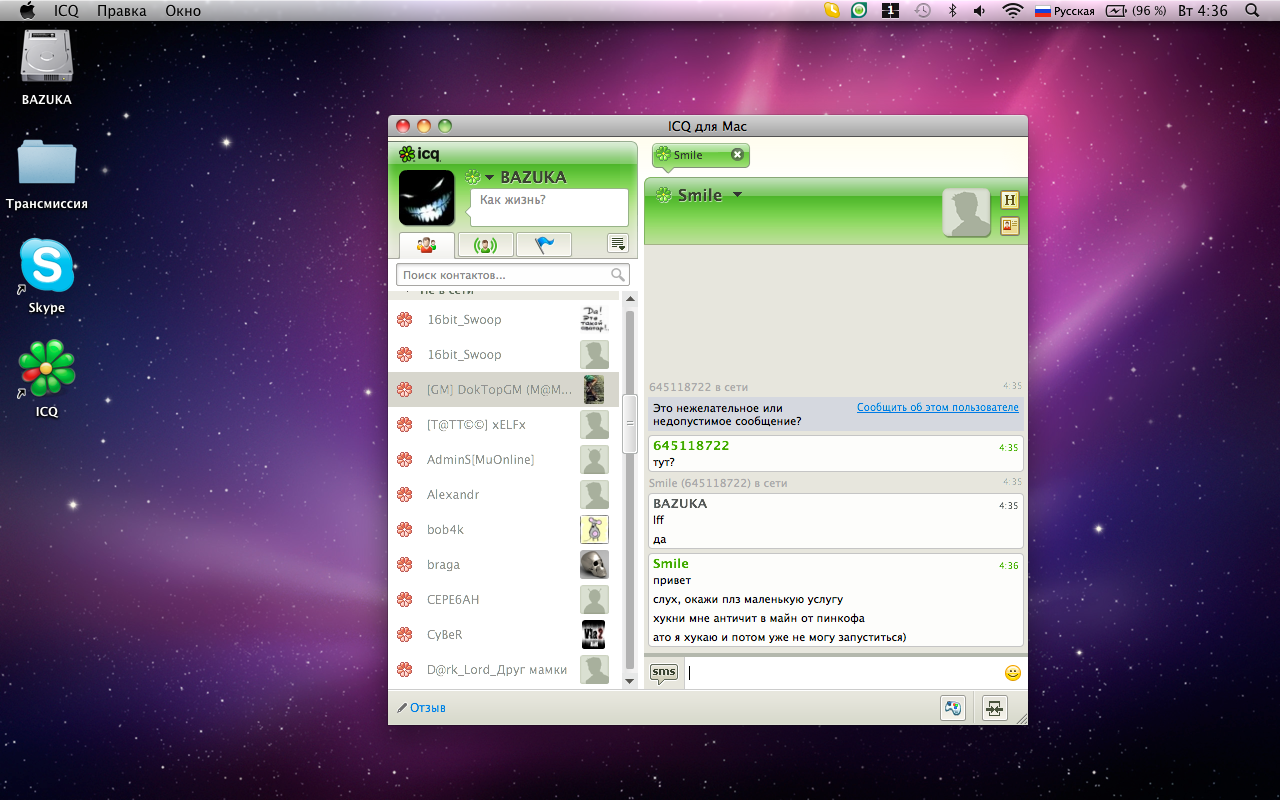This screenshot has width=1280, height=800.
Task: Click games icon button at bottom
Action: 953,708
